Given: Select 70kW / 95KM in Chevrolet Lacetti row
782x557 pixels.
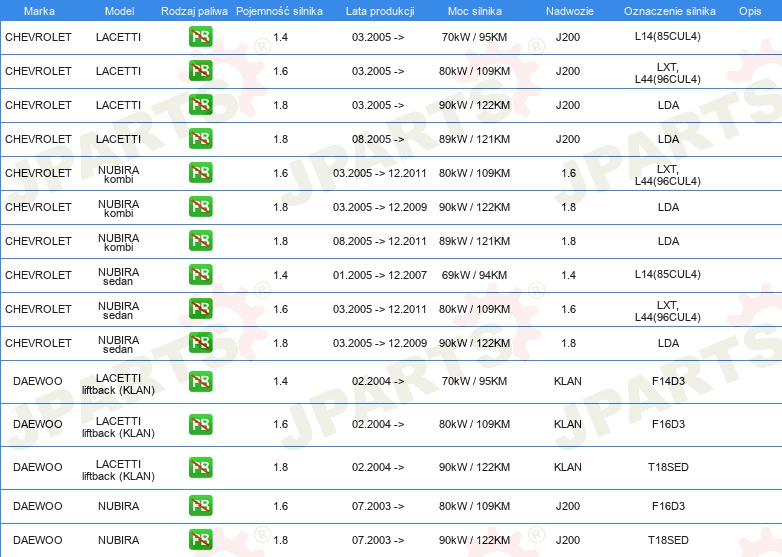Looking at the screenshot, I should [x=474, y=37].
